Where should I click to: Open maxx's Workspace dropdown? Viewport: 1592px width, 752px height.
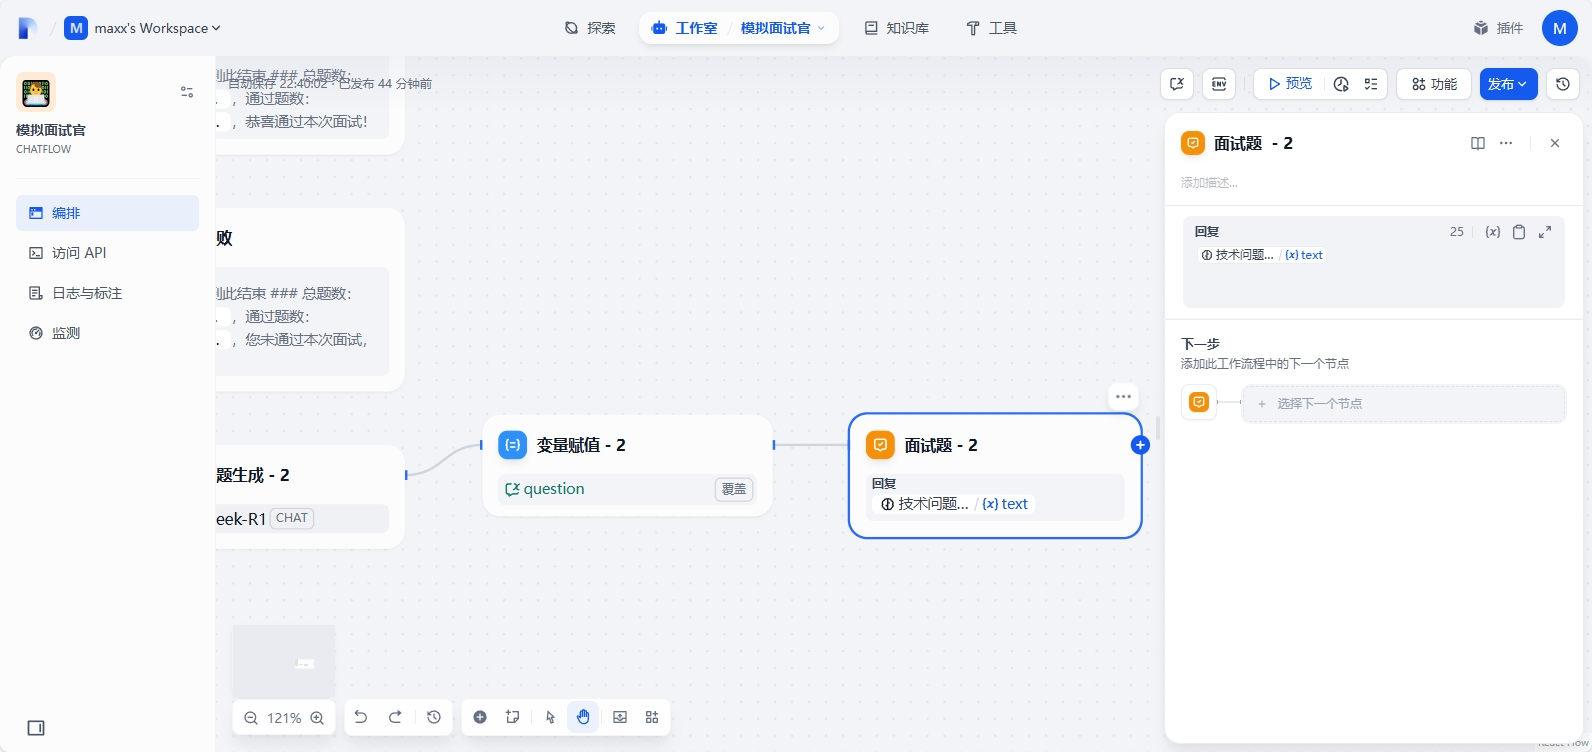(x=143, y=28)
